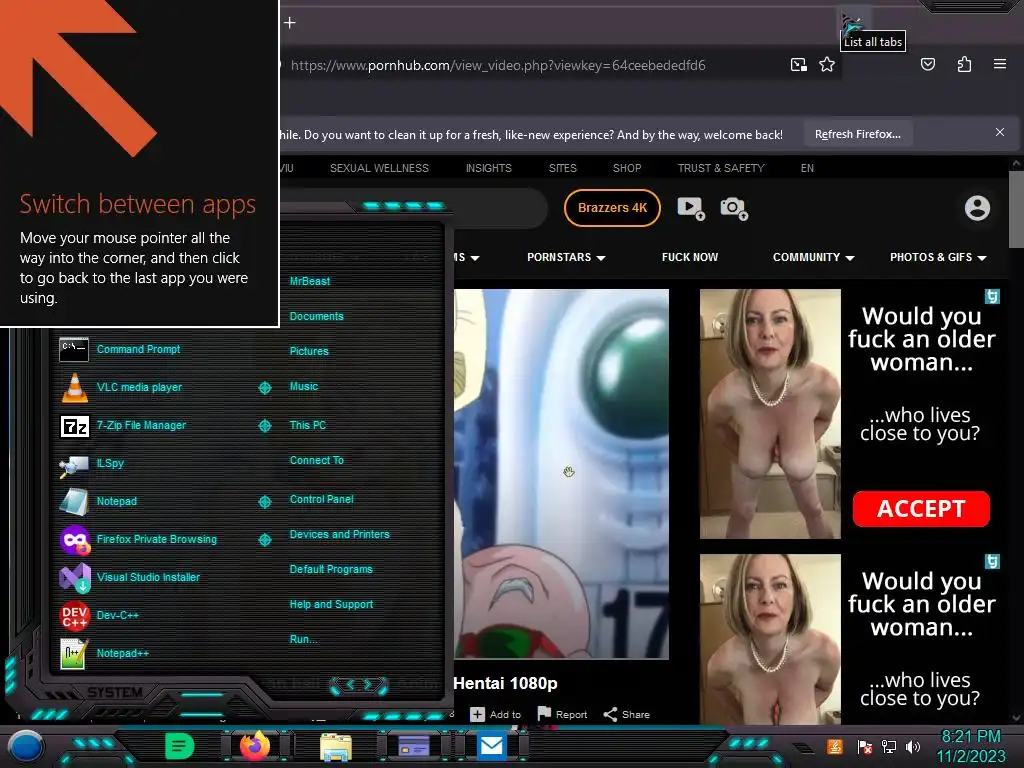Open the MrBeast user folder link
The height and width of the screenshot is (768, 1024).
[310, 281]
